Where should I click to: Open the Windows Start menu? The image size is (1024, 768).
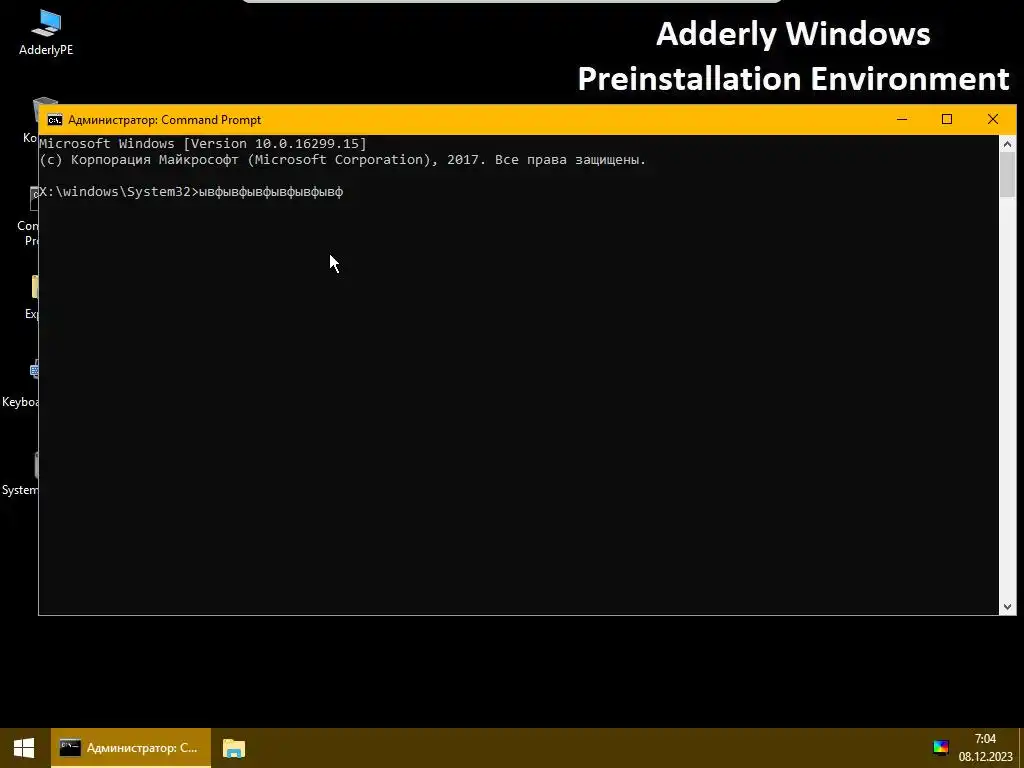point(24,748)
